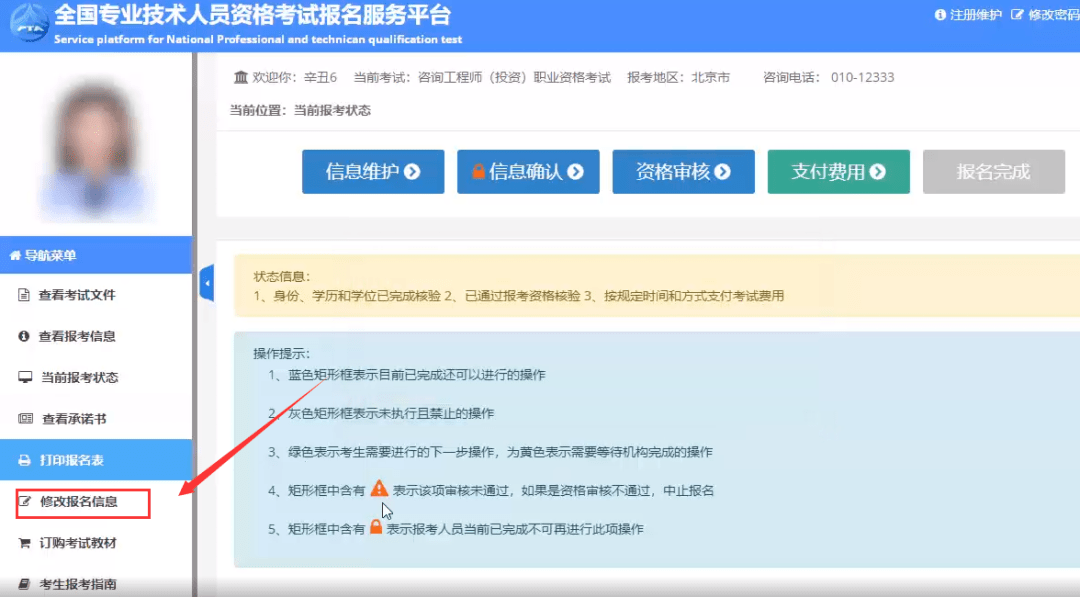Click the green 支付费用 button
This screenshot has height=597, width=1080.
click(838, 171)
